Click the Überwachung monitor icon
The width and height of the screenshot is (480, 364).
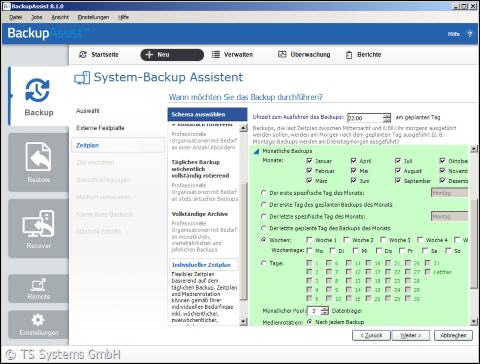pos(282,54)
